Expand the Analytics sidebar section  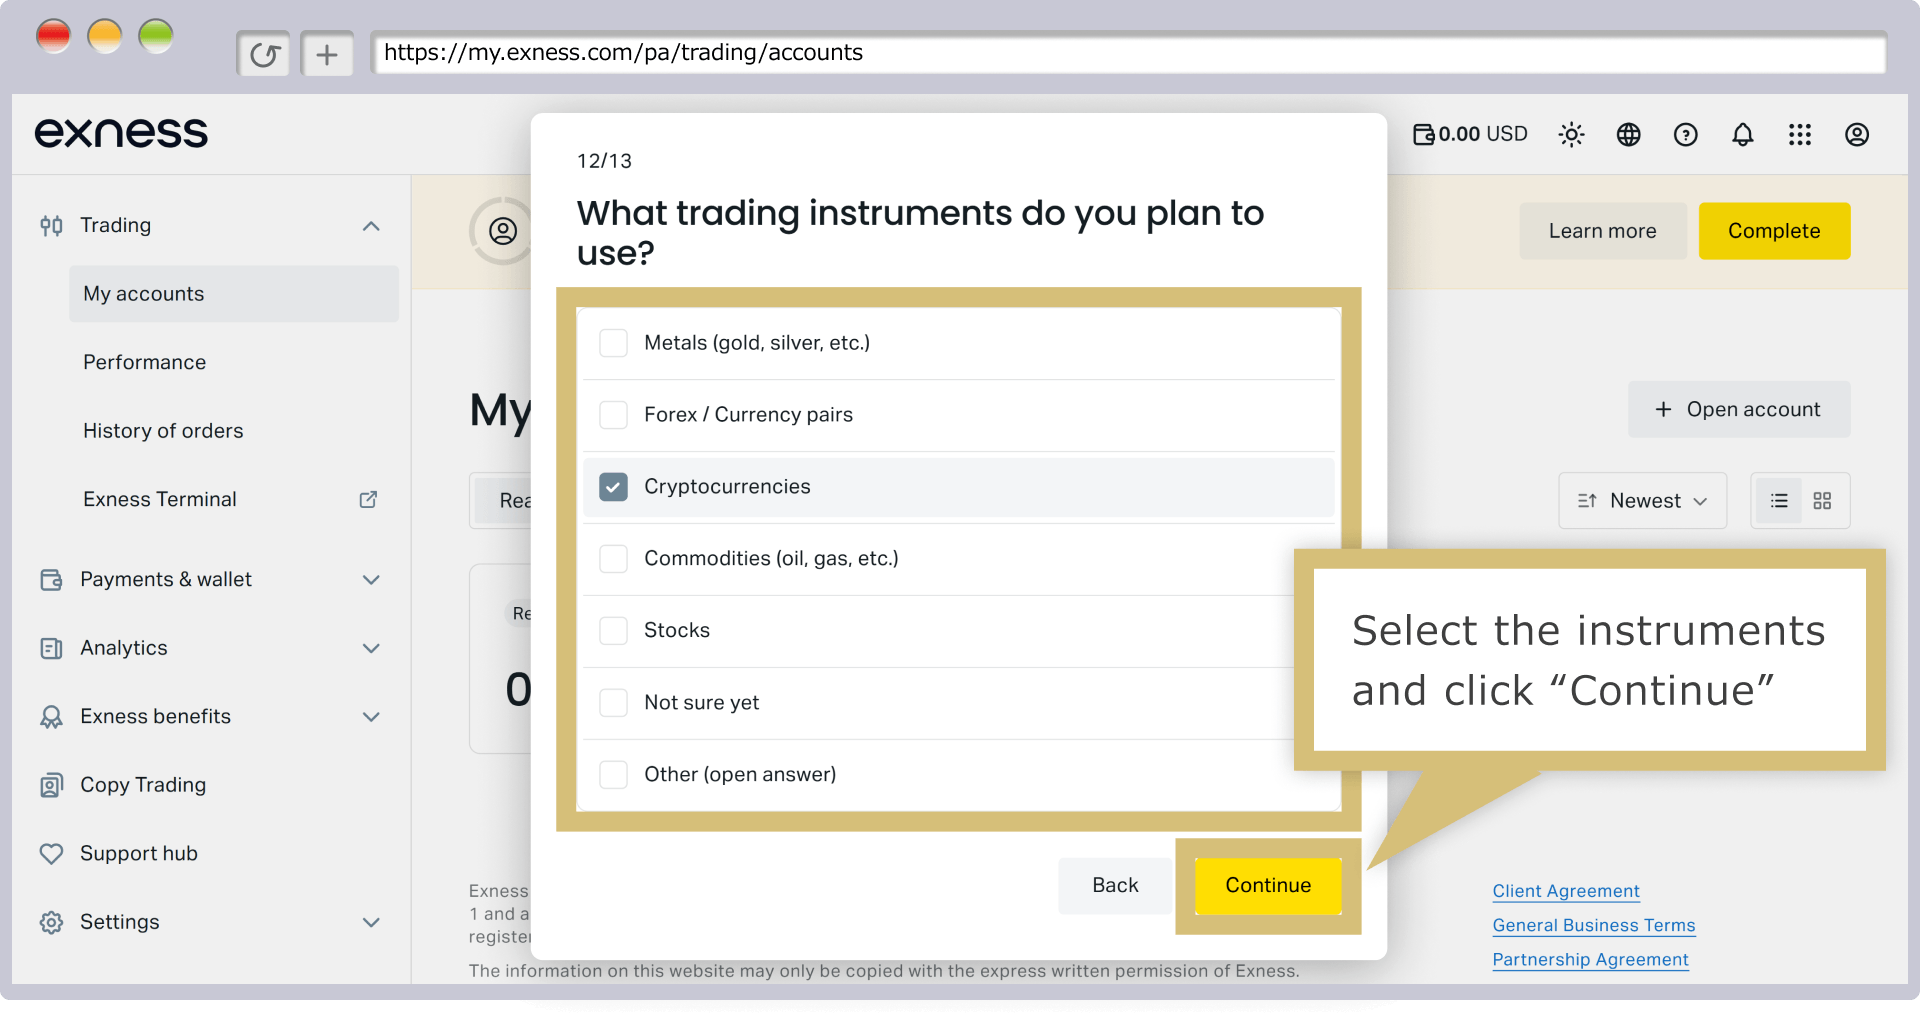210,648
